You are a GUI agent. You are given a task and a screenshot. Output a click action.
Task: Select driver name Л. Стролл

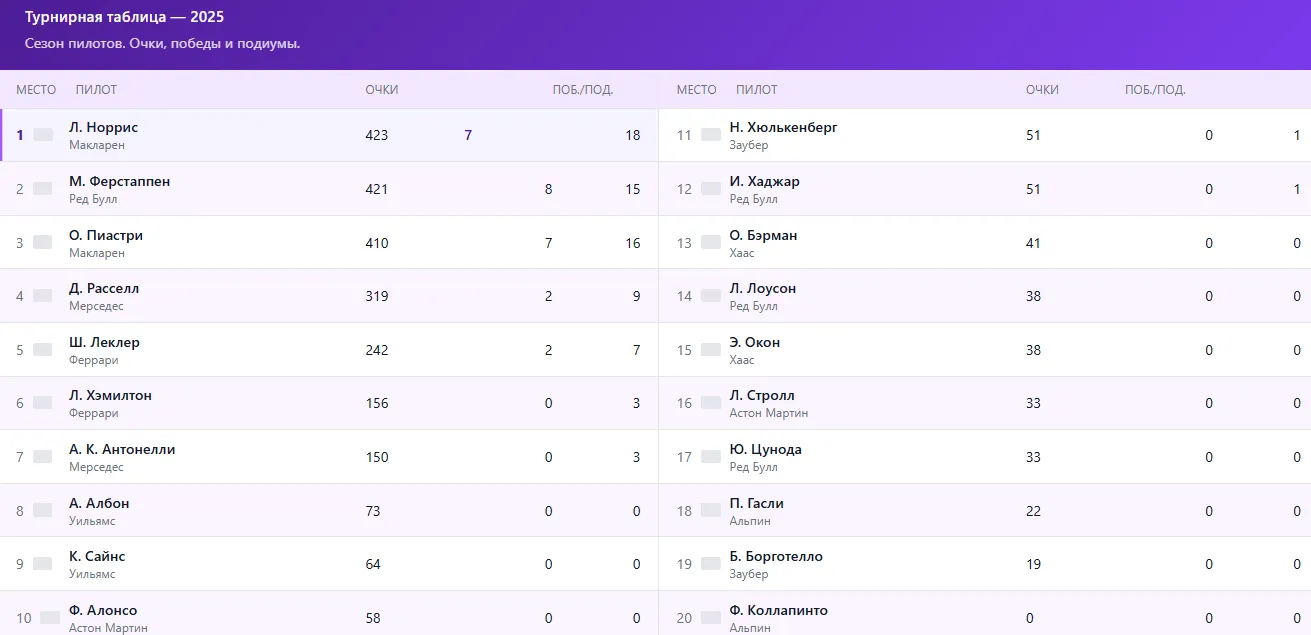point(762,395)
